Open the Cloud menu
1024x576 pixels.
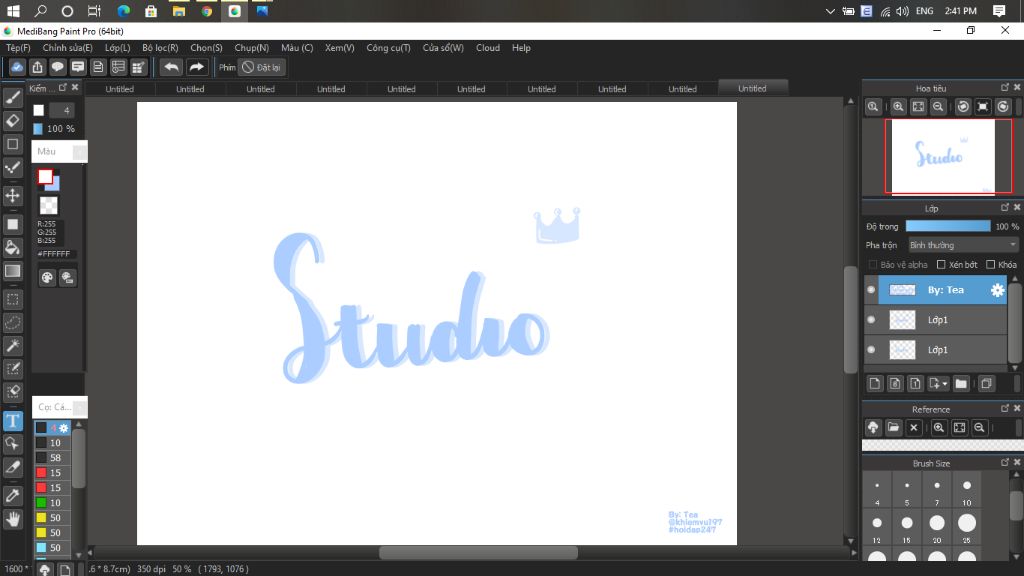coord(488,48)
